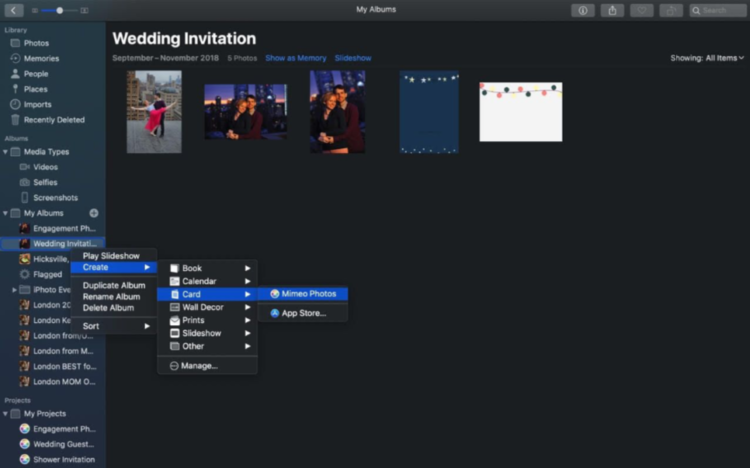Click the Show as Memory link
Screen dimensions: 750x468
pos(295,58)
